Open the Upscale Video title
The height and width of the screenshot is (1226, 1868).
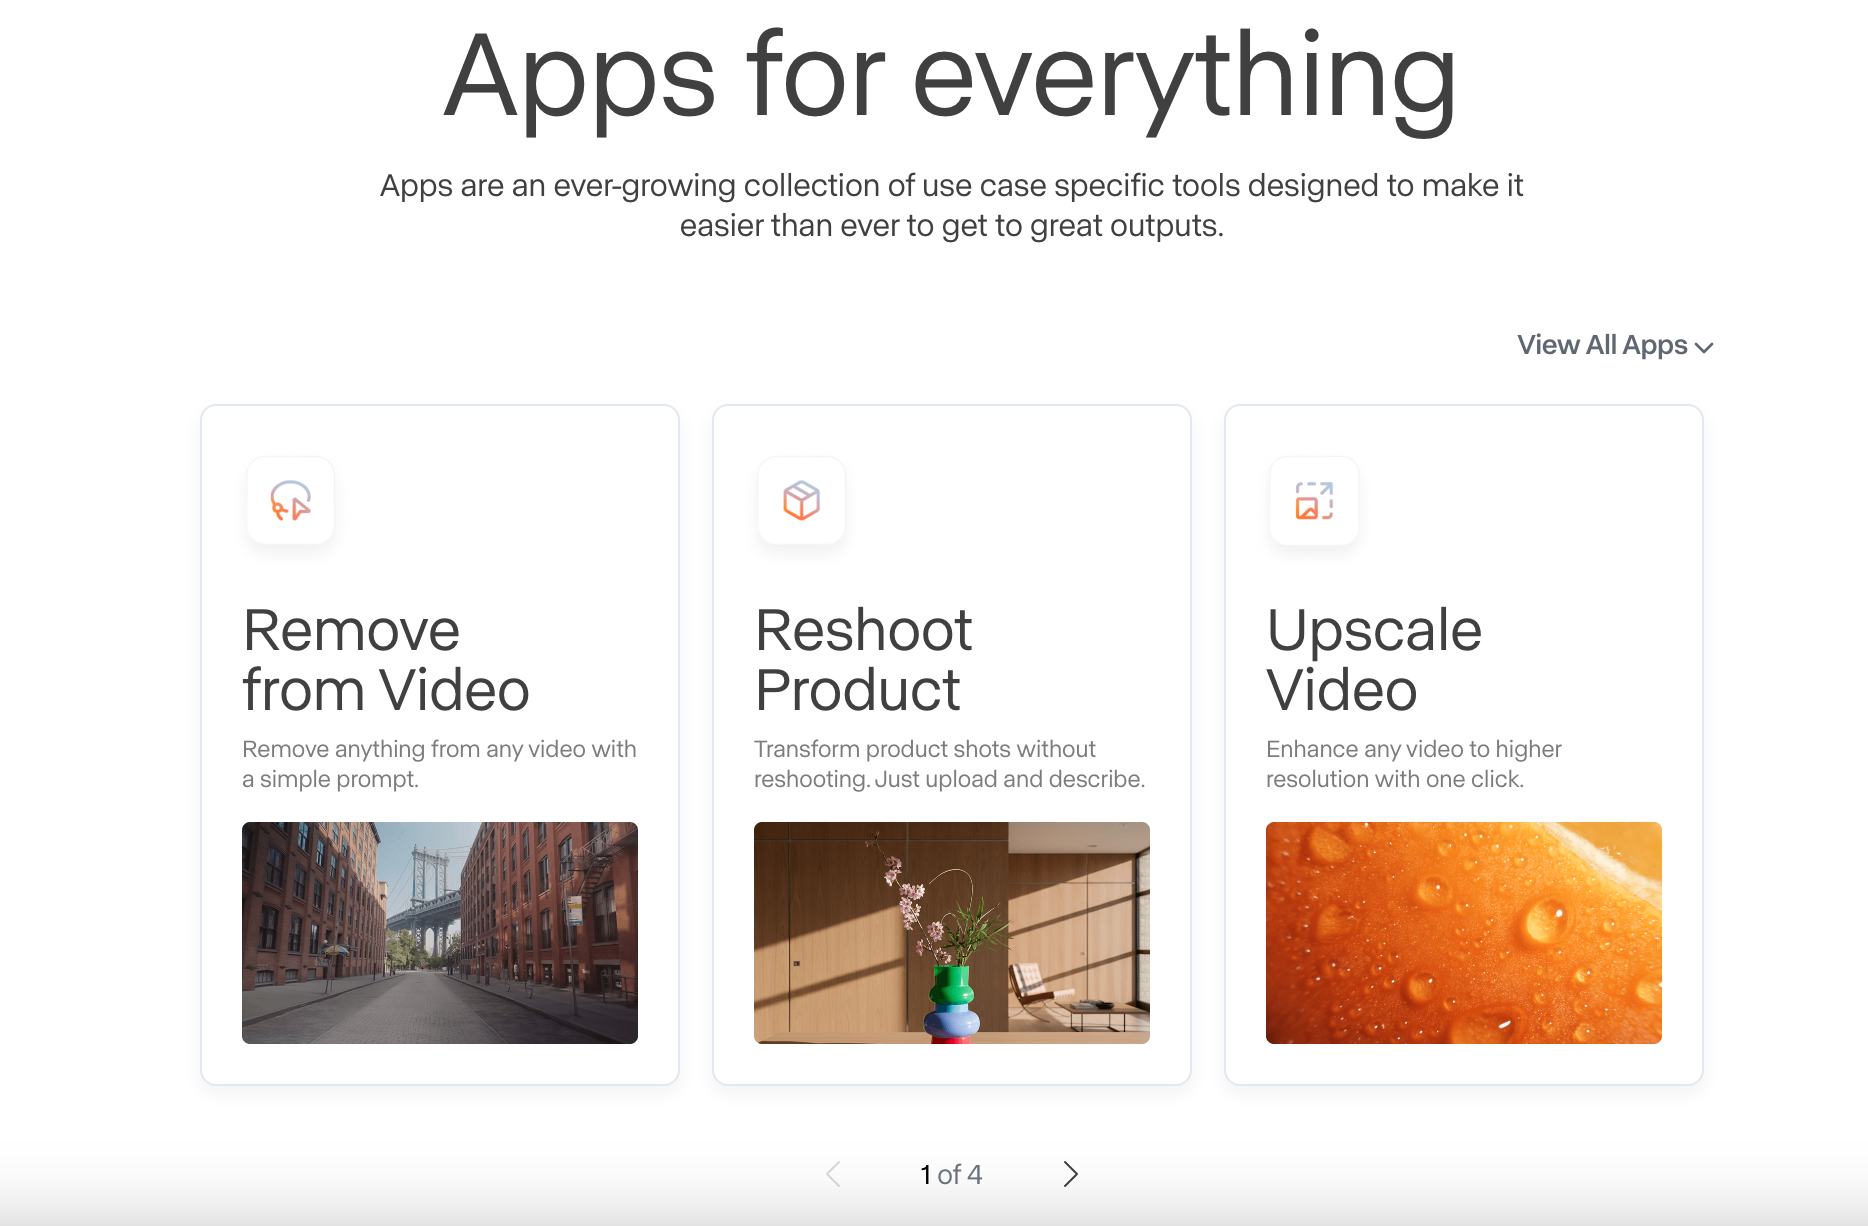(1373, 660)
